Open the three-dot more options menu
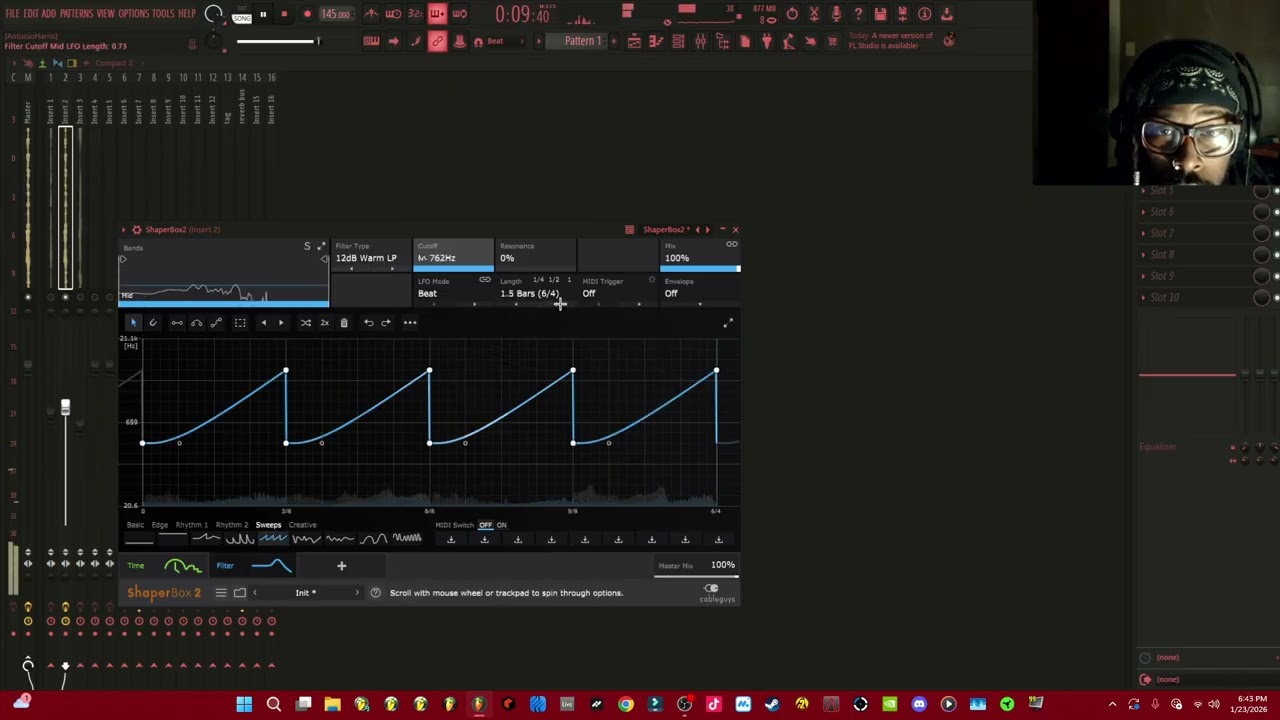 pyautogui.click(x=410, y=322)
